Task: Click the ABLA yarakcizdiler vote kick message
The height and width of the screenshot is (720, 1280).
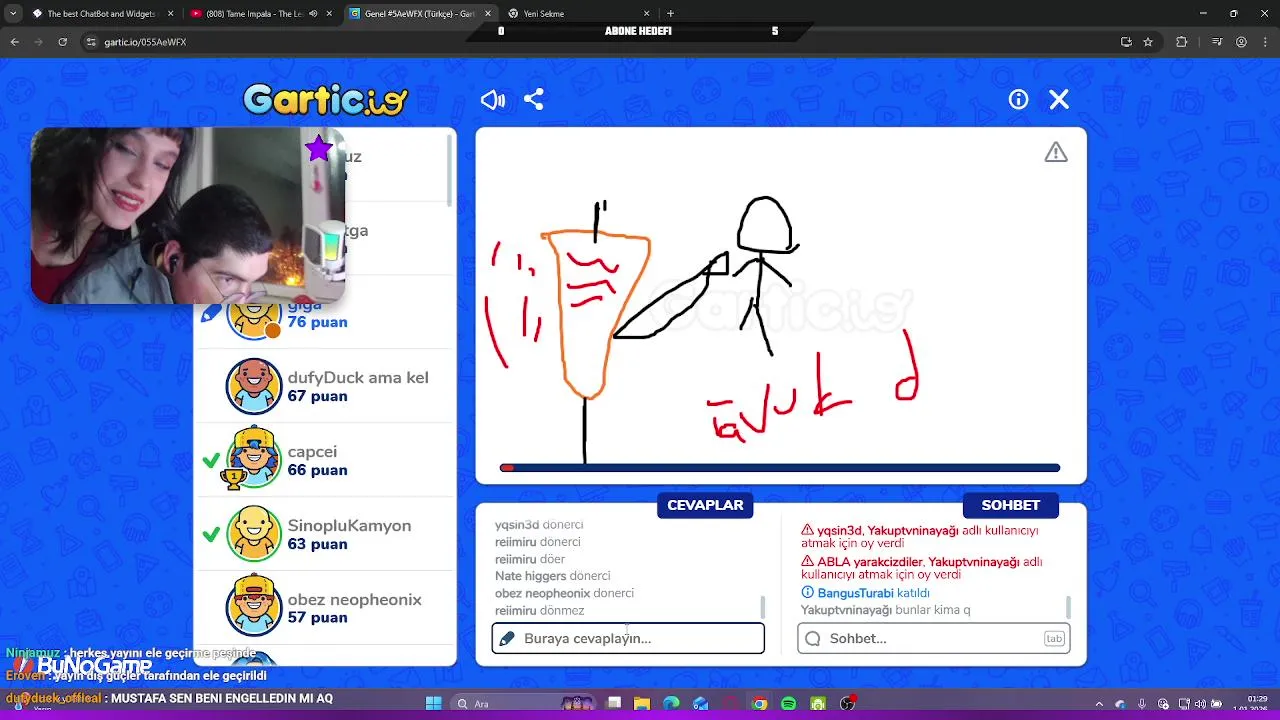Action: click(922, 568)
